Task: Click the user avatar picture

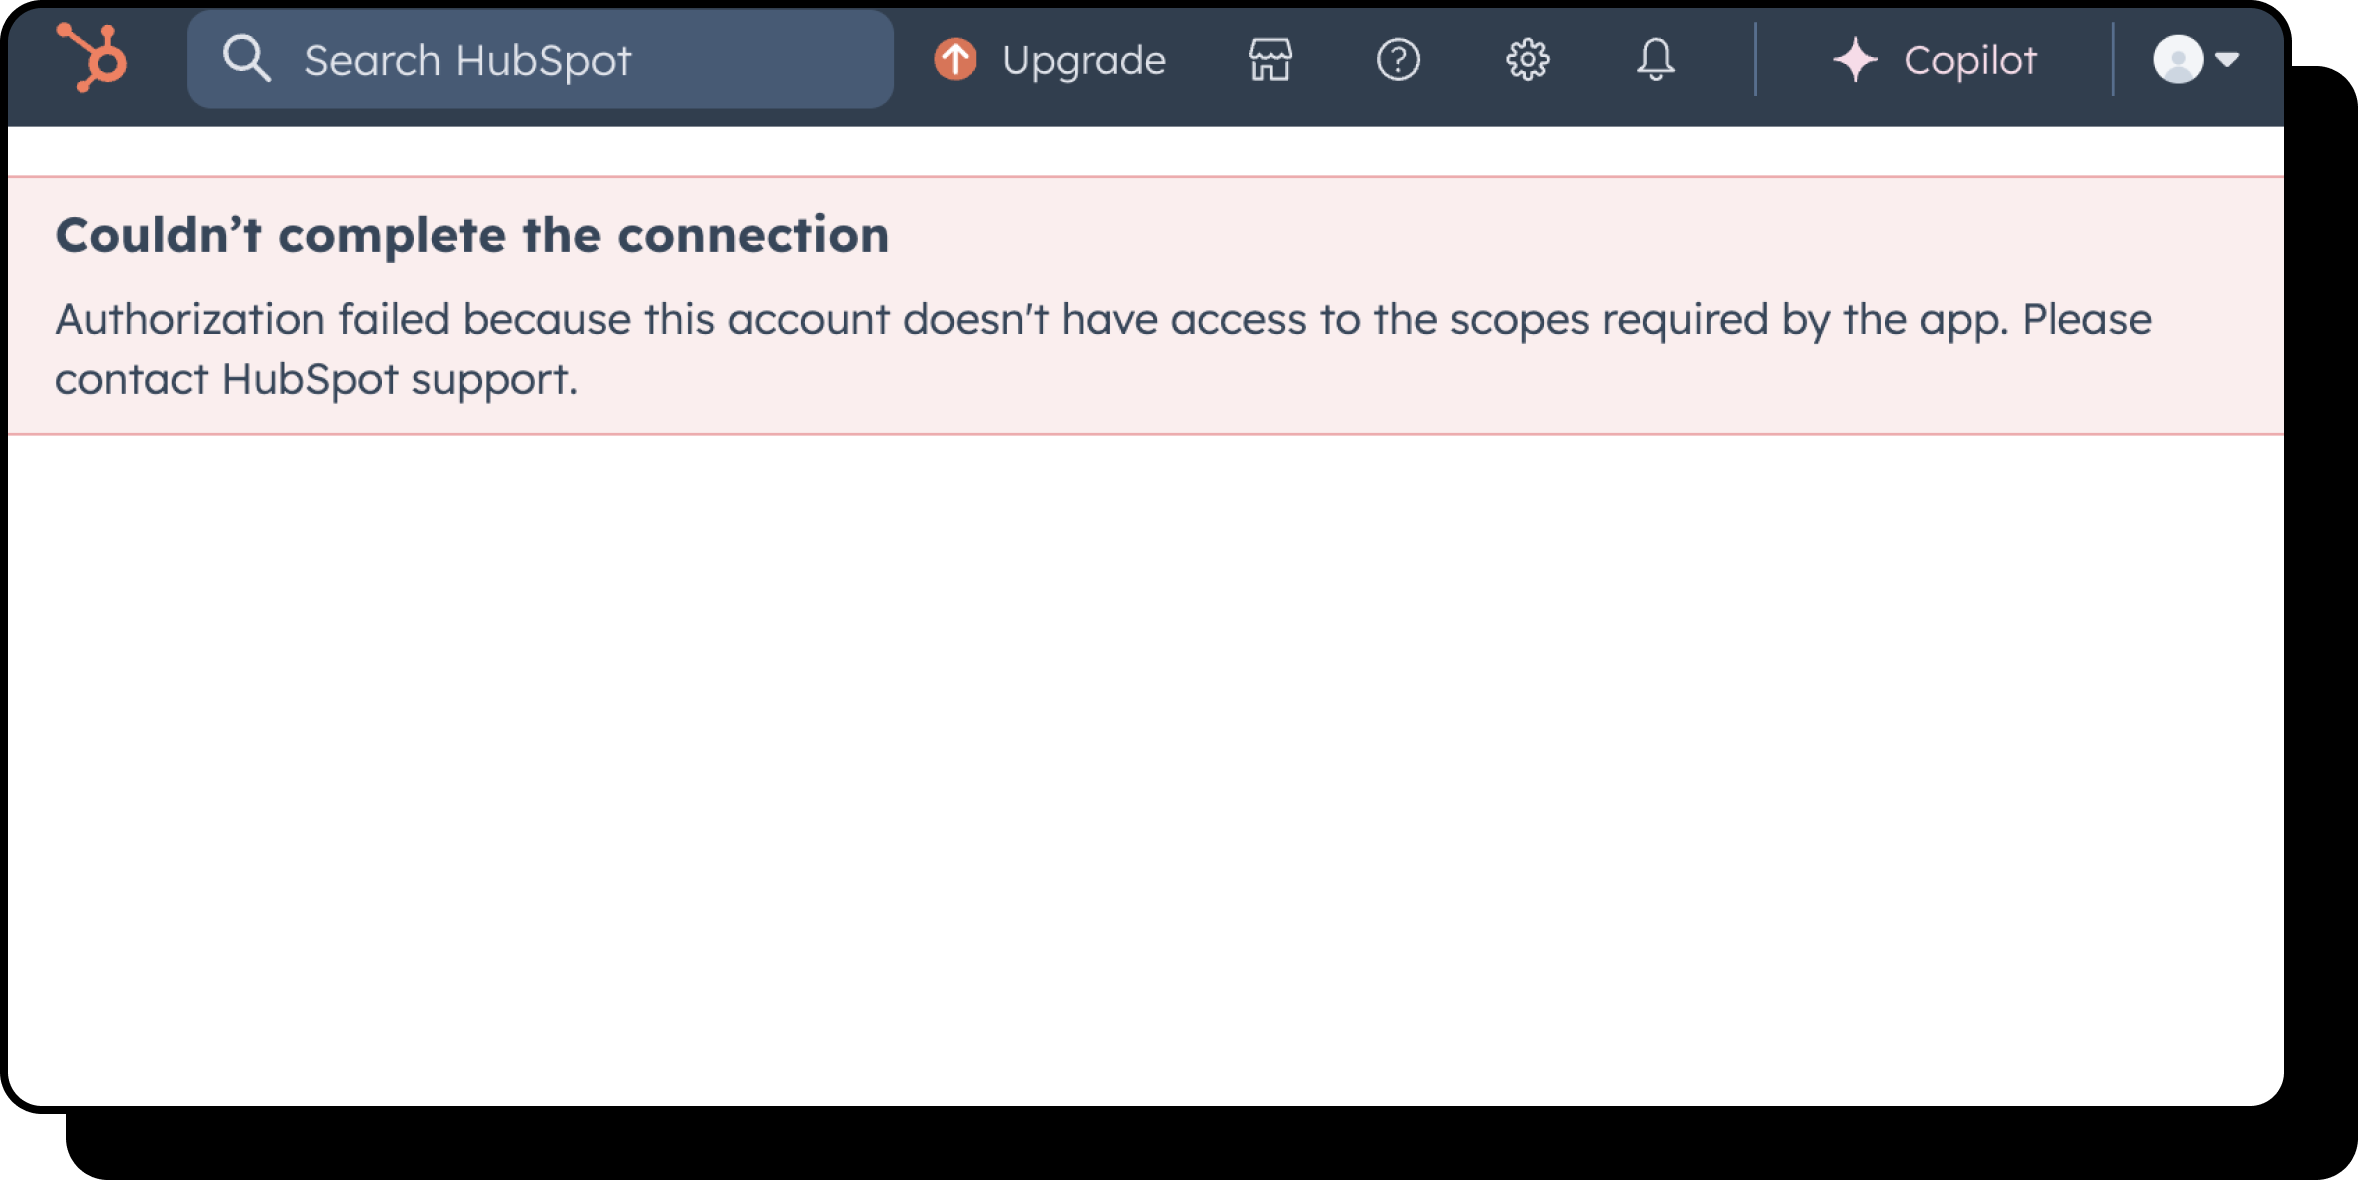Action: tap(2177, 60)
